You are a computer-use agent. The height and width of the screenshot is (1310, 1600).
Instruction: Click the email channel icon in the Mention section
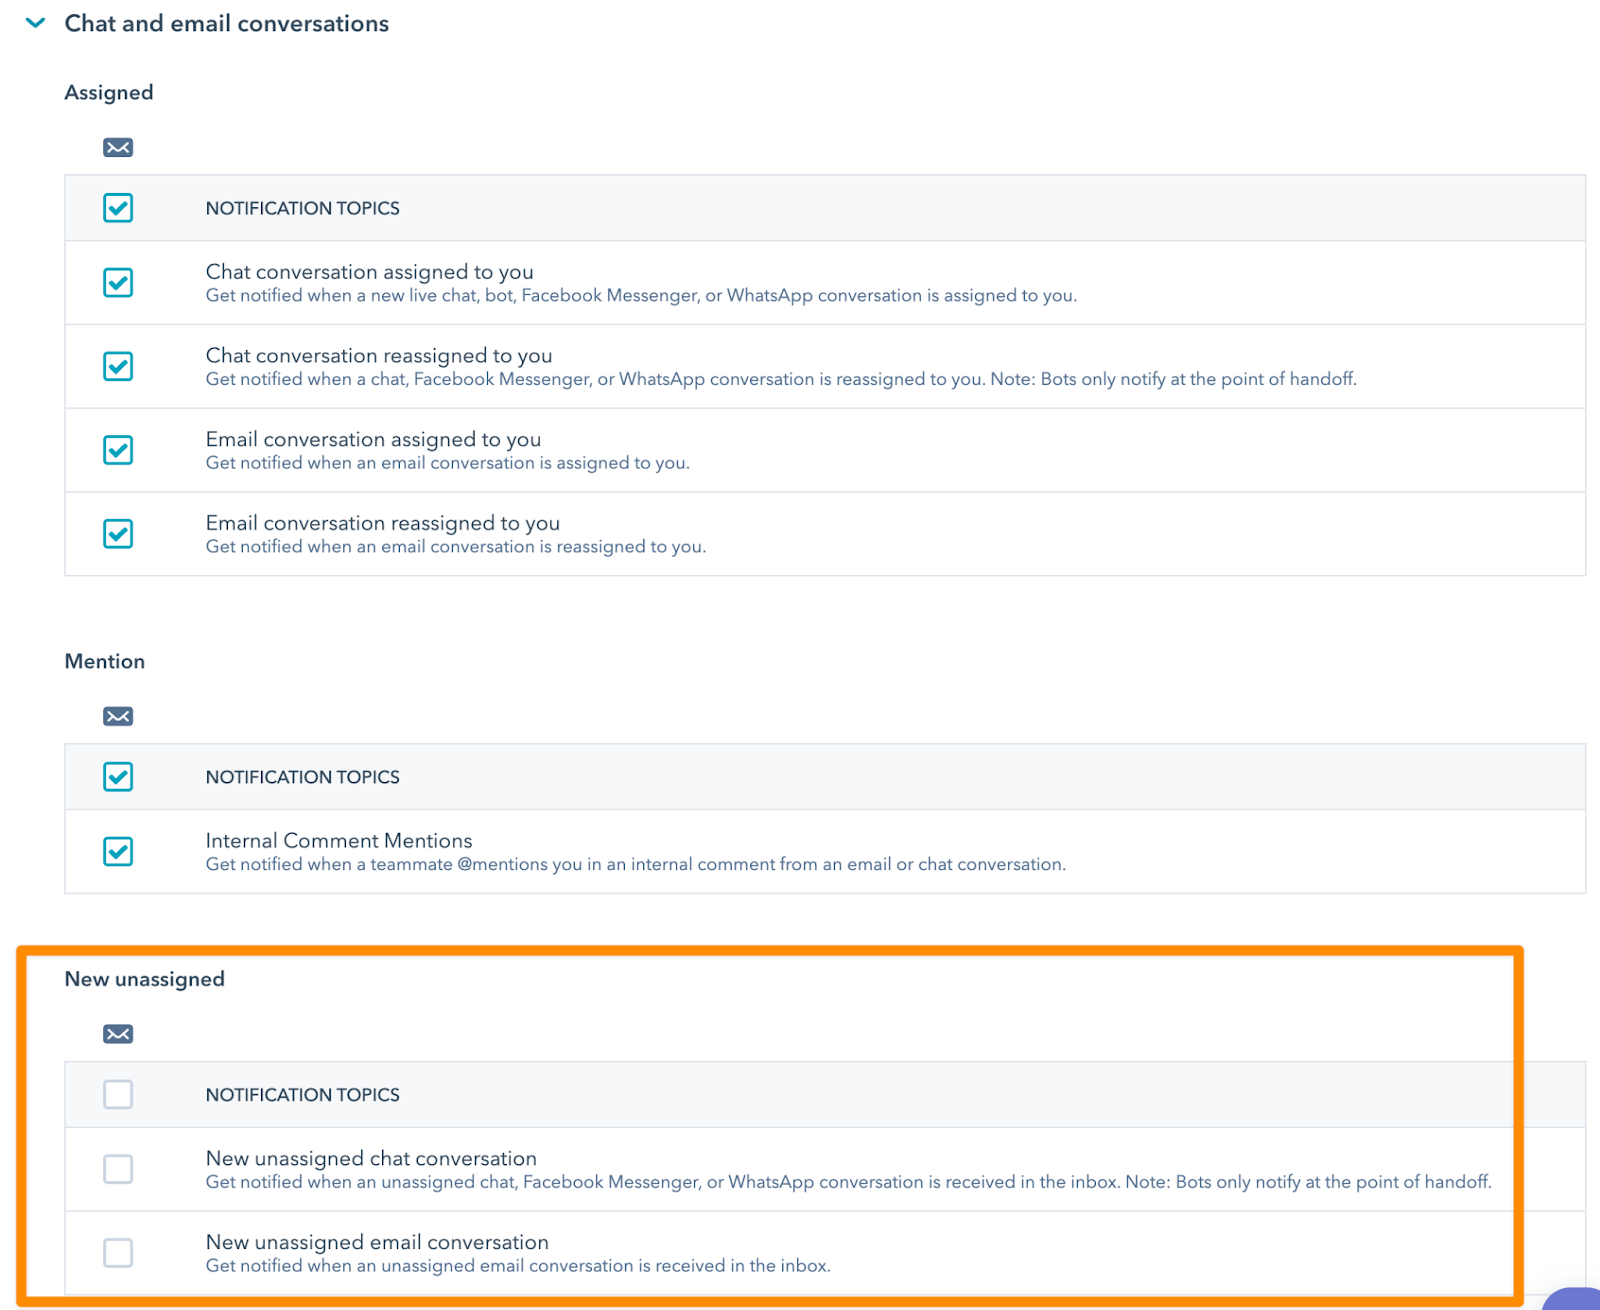pyautogui.click(x=117, y=715)
